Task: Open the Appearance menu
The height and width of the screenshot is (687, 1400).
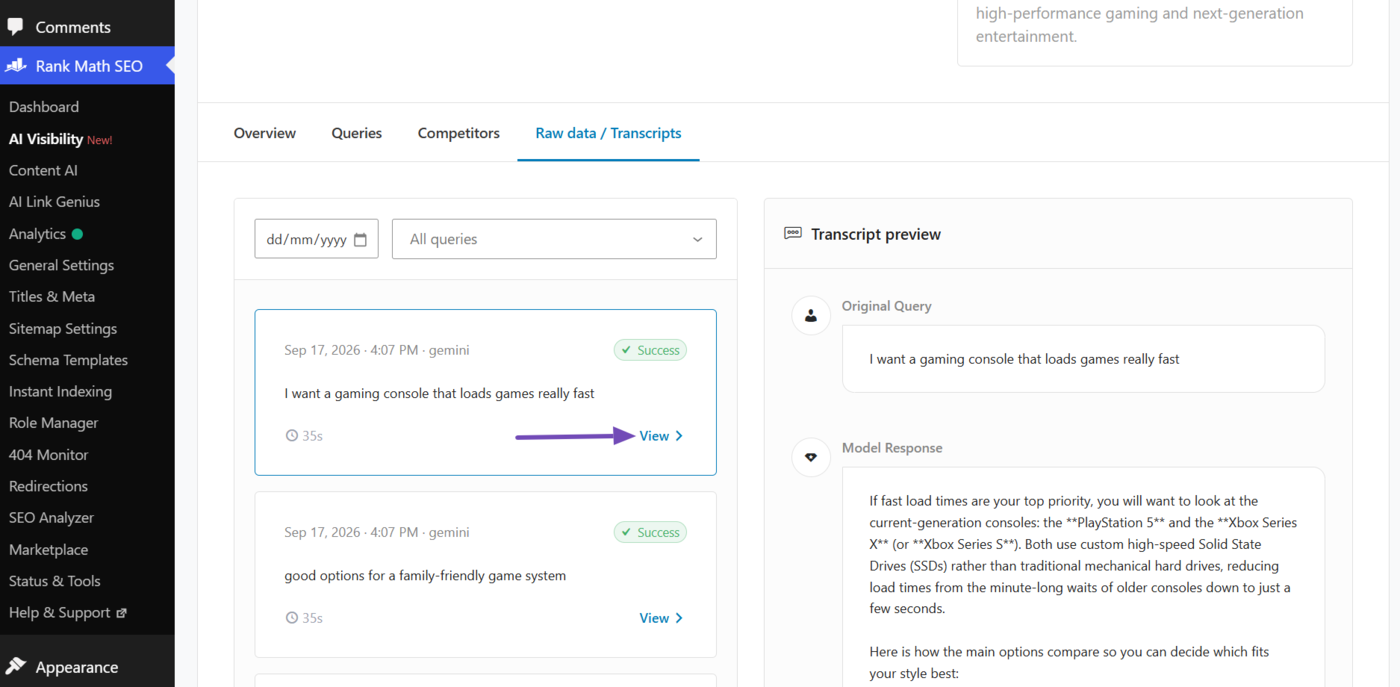Action: coord(76,667)
